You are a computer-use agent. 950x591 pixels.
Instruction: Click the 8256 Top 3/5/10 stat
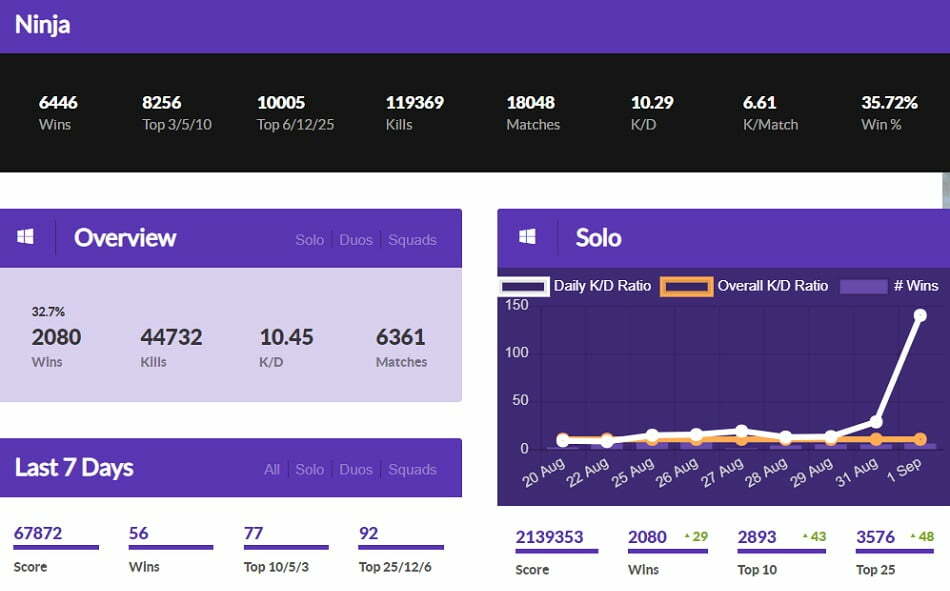click(x=177, y=113)
